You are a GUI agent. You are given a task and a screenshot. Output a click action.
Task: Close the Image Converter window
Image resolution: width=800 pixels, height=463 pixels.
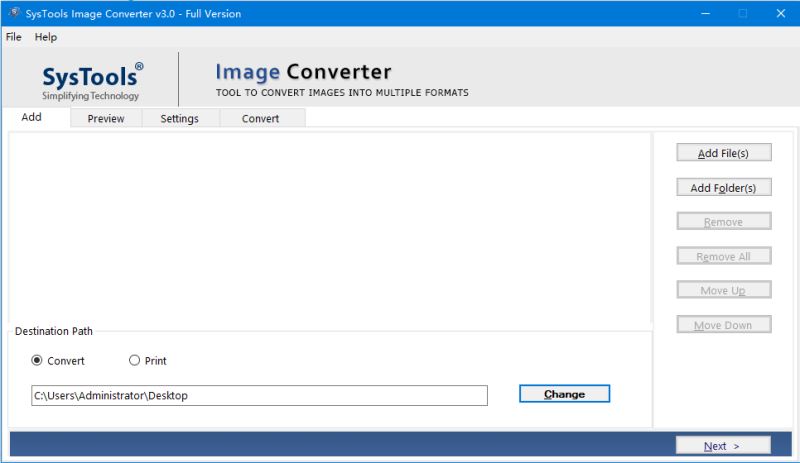[781, 13]
